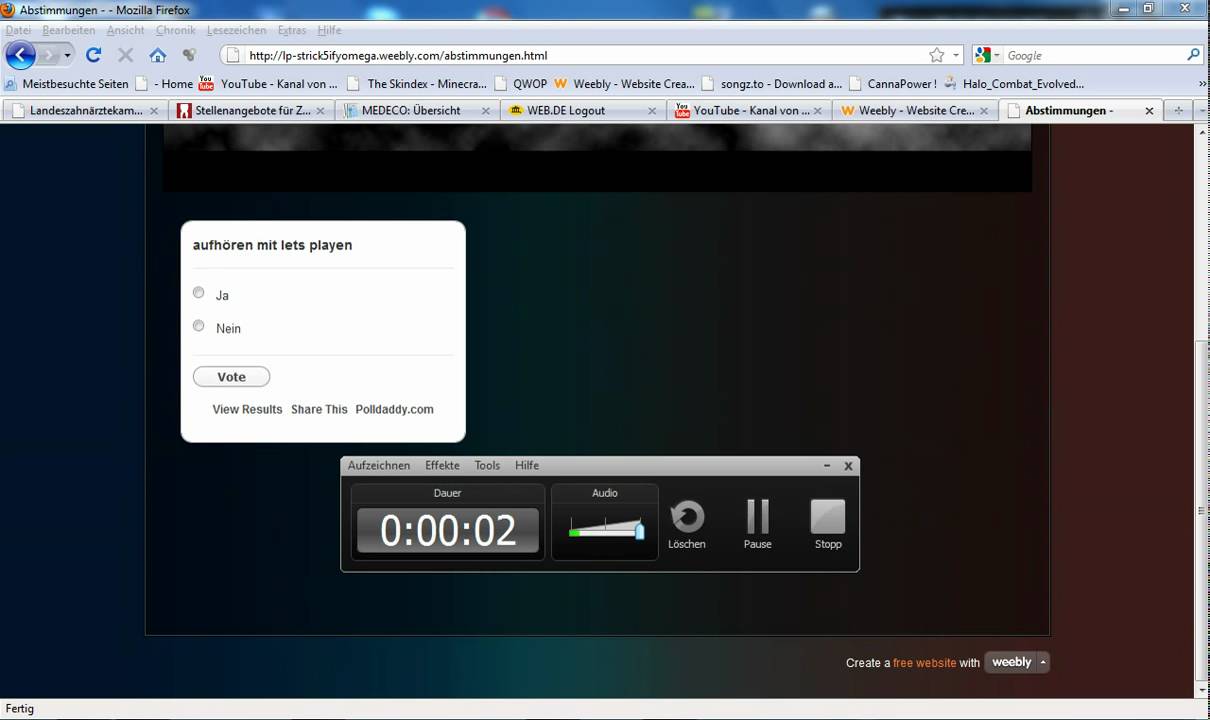Open the Extras menu

tap(292, 31)
